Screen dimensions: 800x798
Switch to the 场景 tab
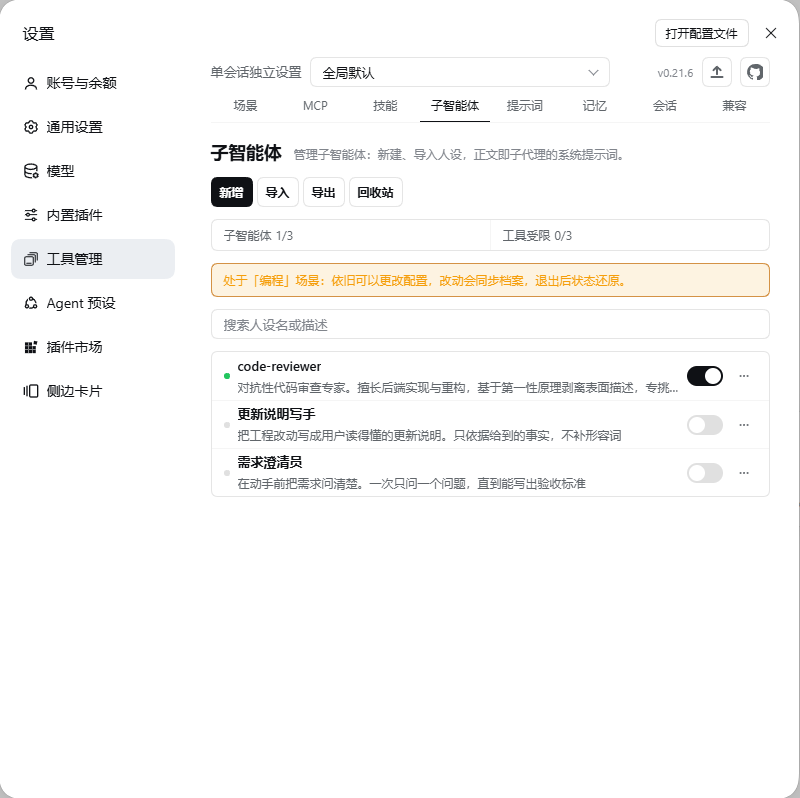[x=245, y=106]
